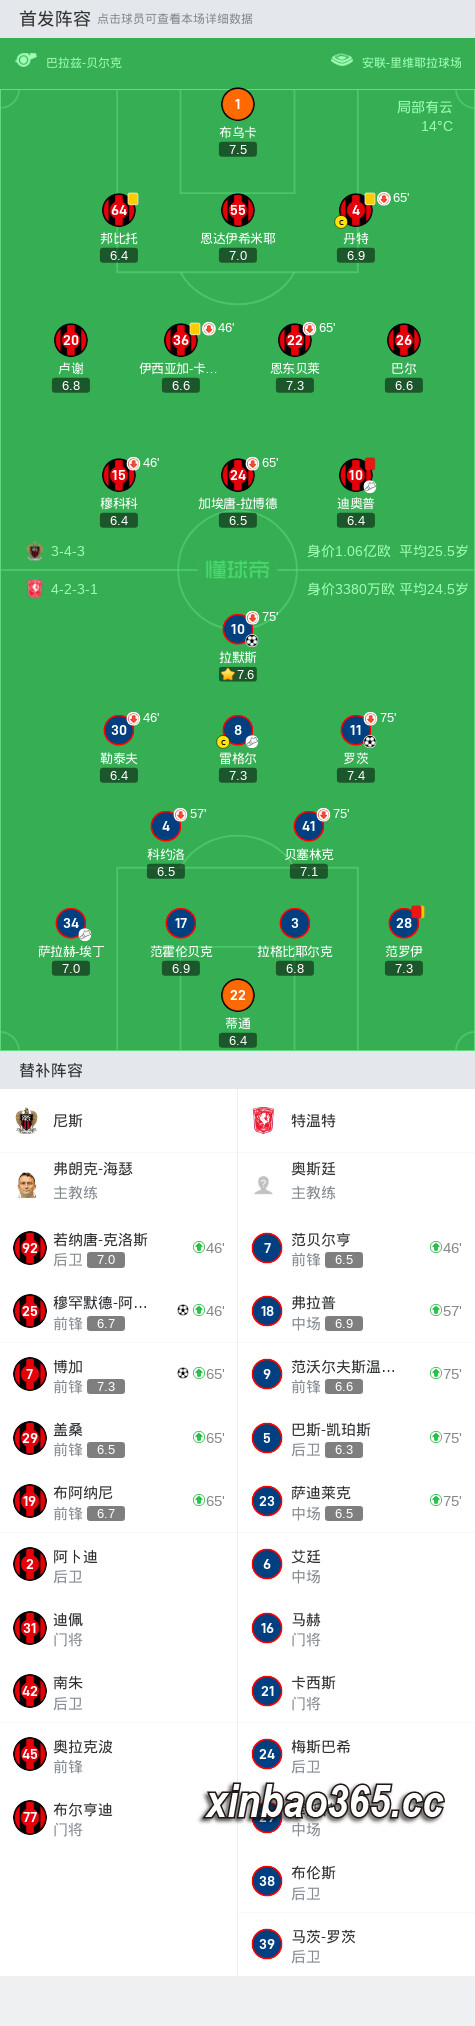Click the 3-4-3 formation label

click(68, 551)
